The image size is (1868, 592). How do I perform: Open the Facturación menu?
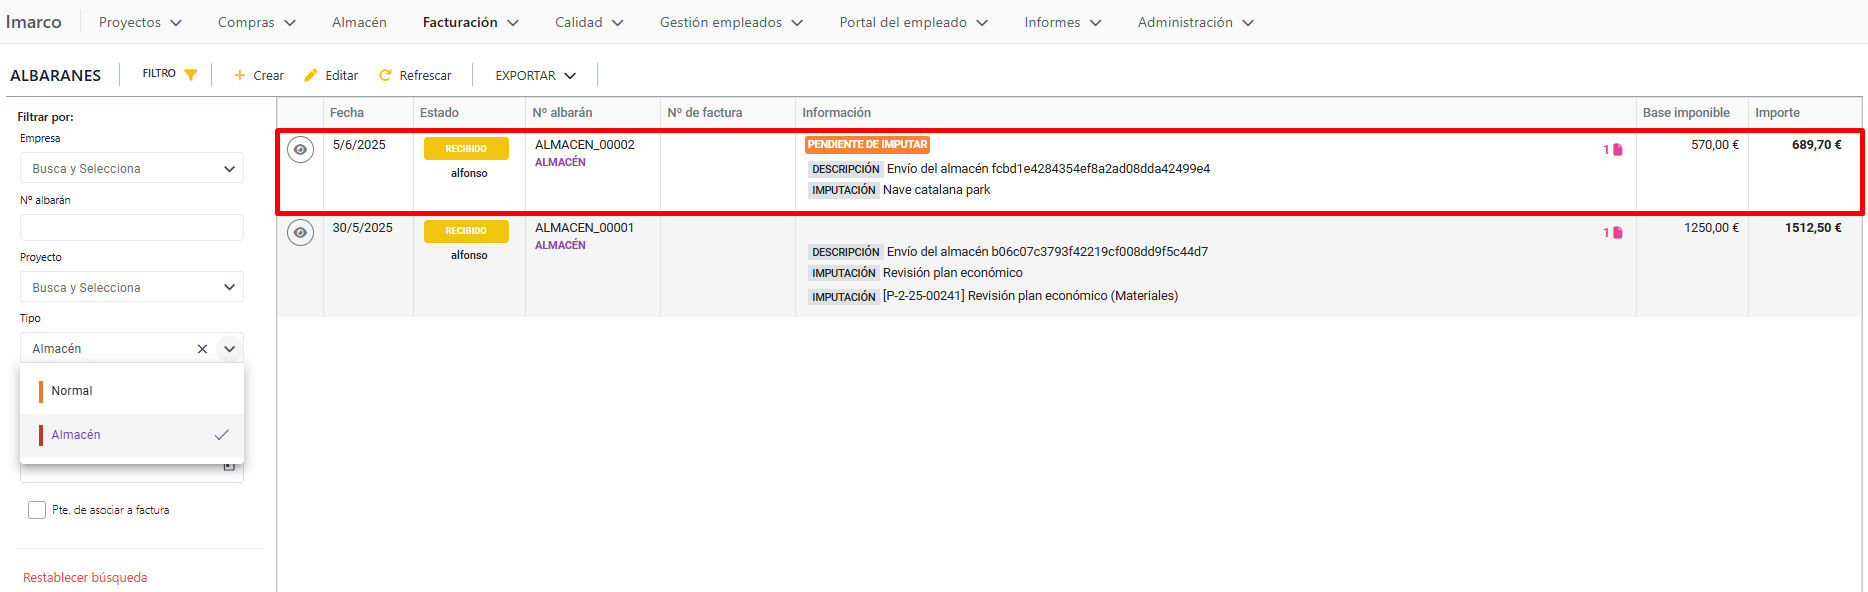(470, 22)
